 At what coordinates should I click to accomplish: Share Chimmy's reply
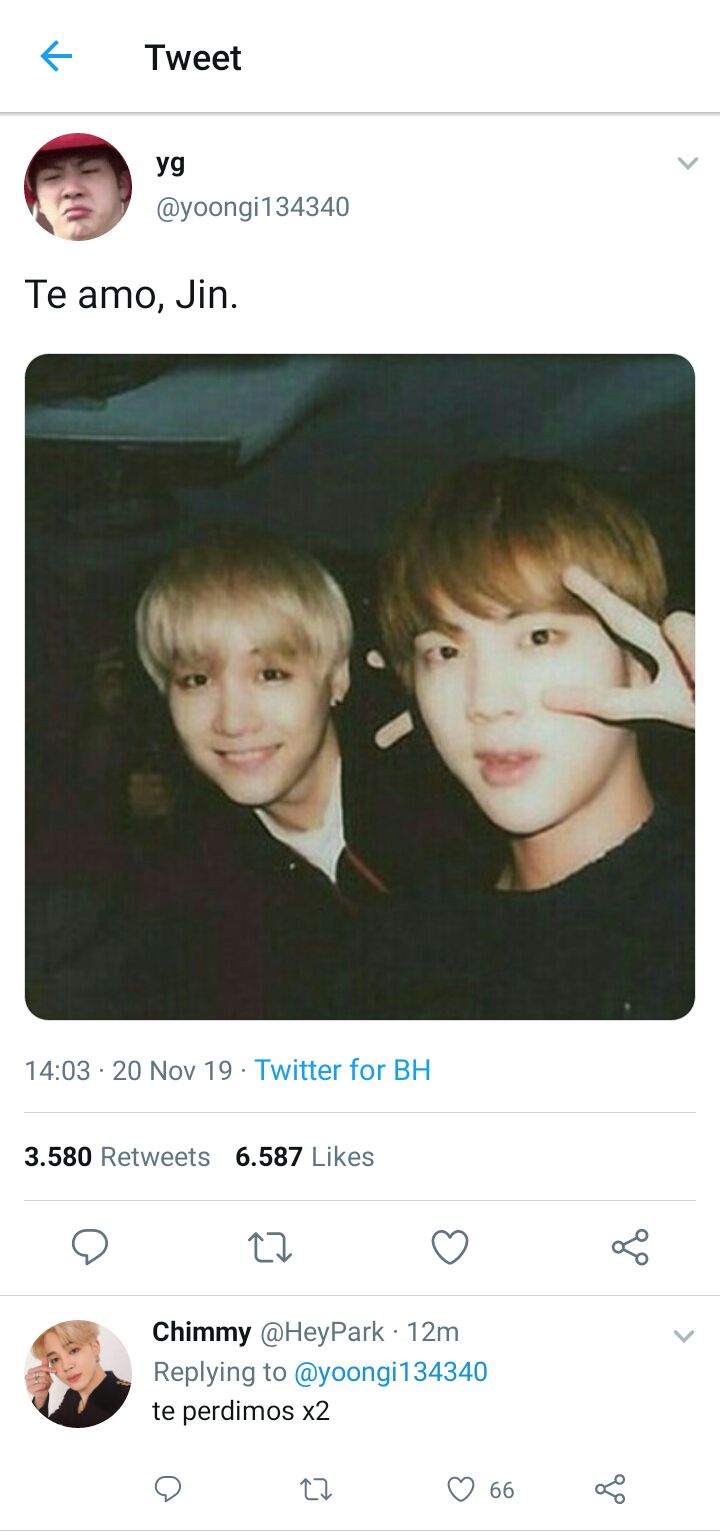[610, 1490]
